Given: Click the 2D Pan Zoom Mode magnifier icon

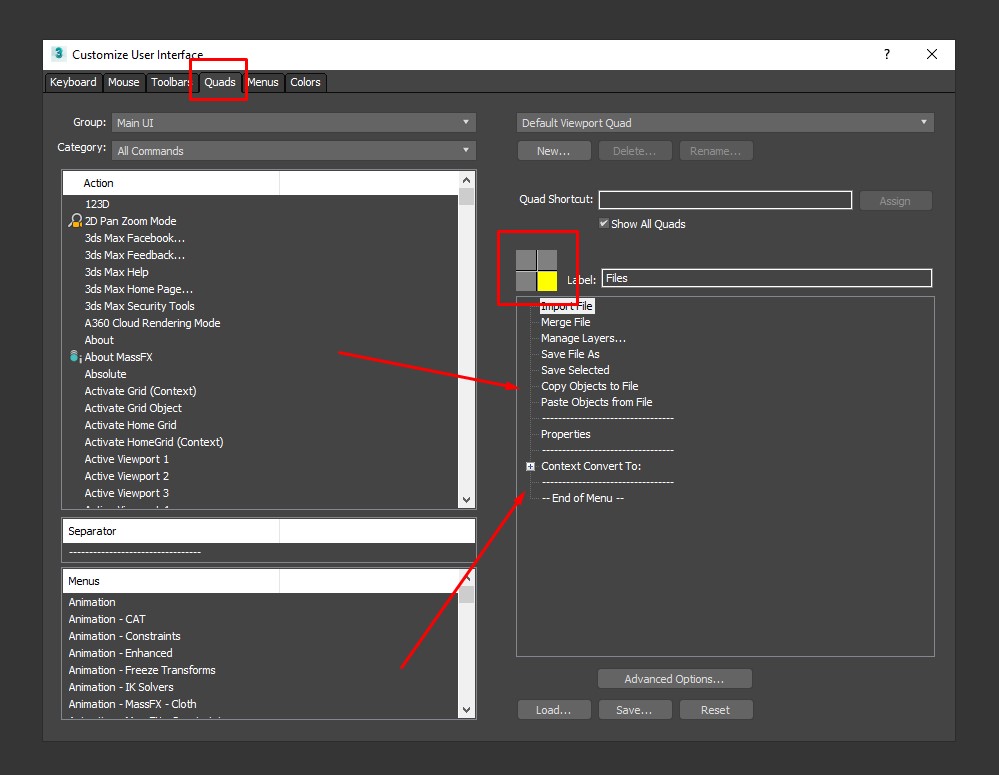Looking at the screenshot, I should pos(75,221).
